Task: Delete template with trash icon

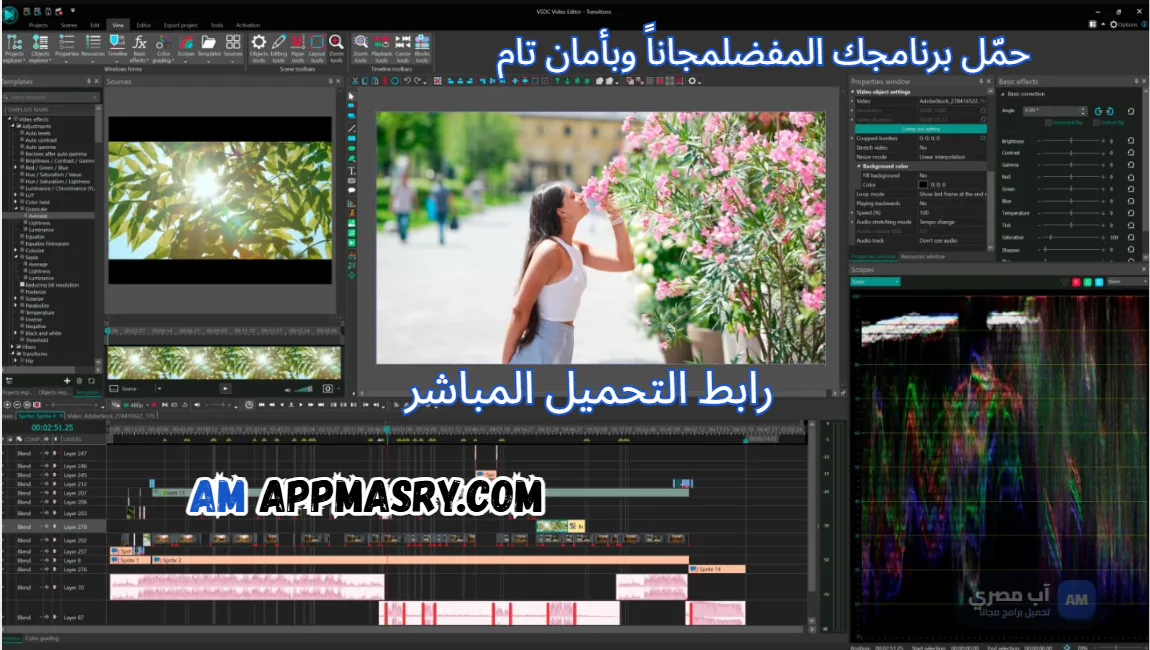Action: (79, 381)
